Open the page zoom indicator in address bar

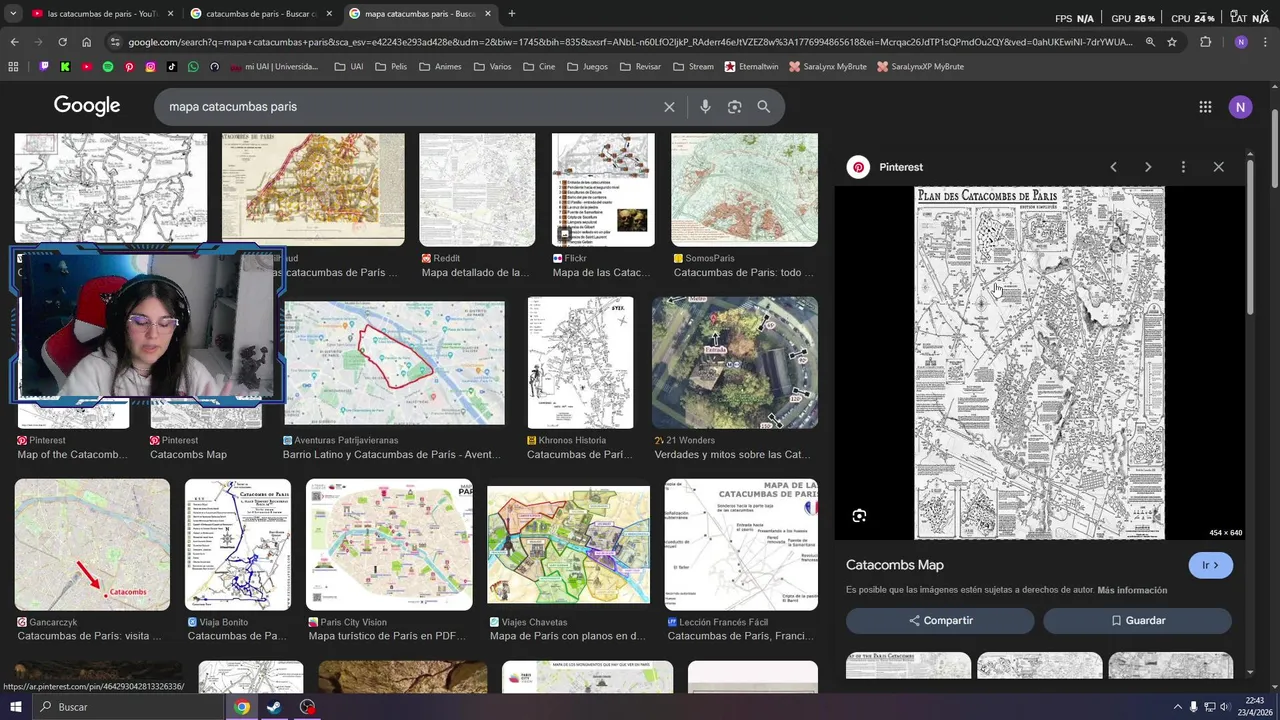(x=1150, y=42)
